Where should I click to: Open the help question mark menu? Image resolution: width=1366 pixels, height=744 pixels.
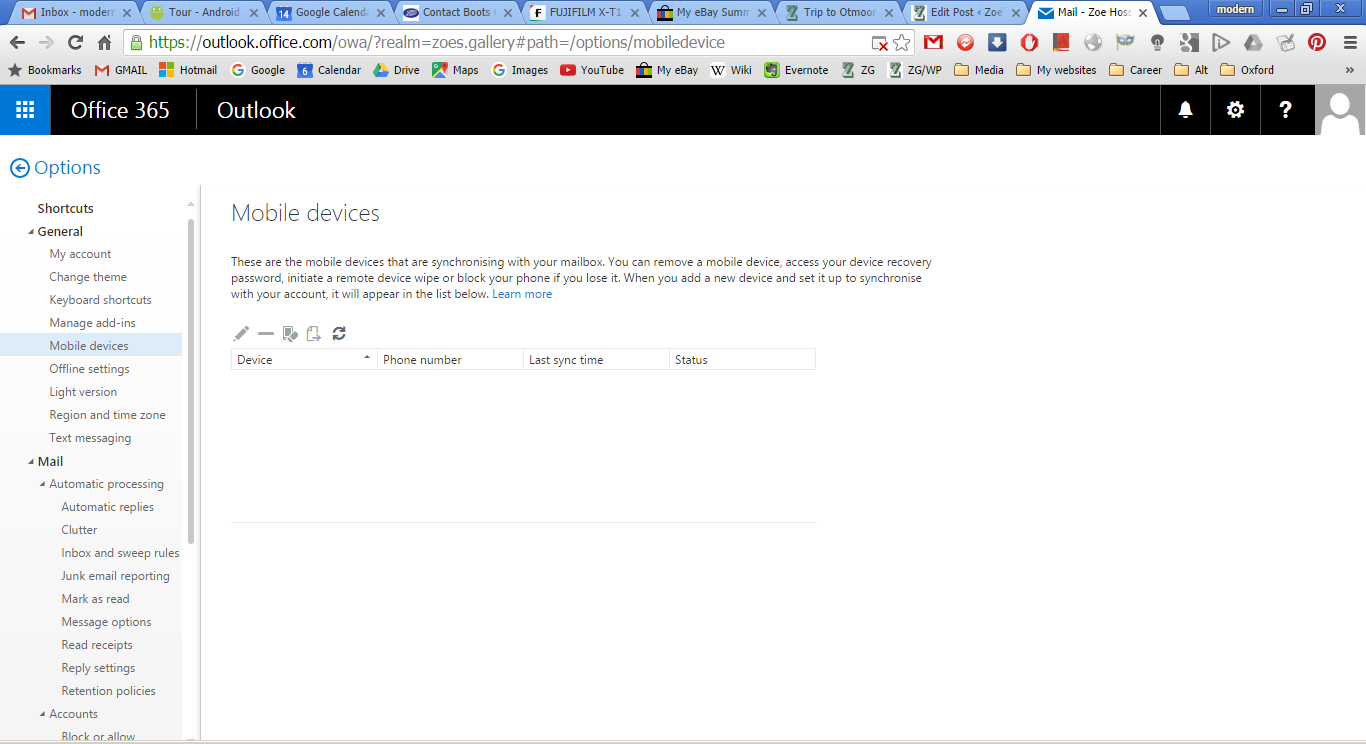1286,110
